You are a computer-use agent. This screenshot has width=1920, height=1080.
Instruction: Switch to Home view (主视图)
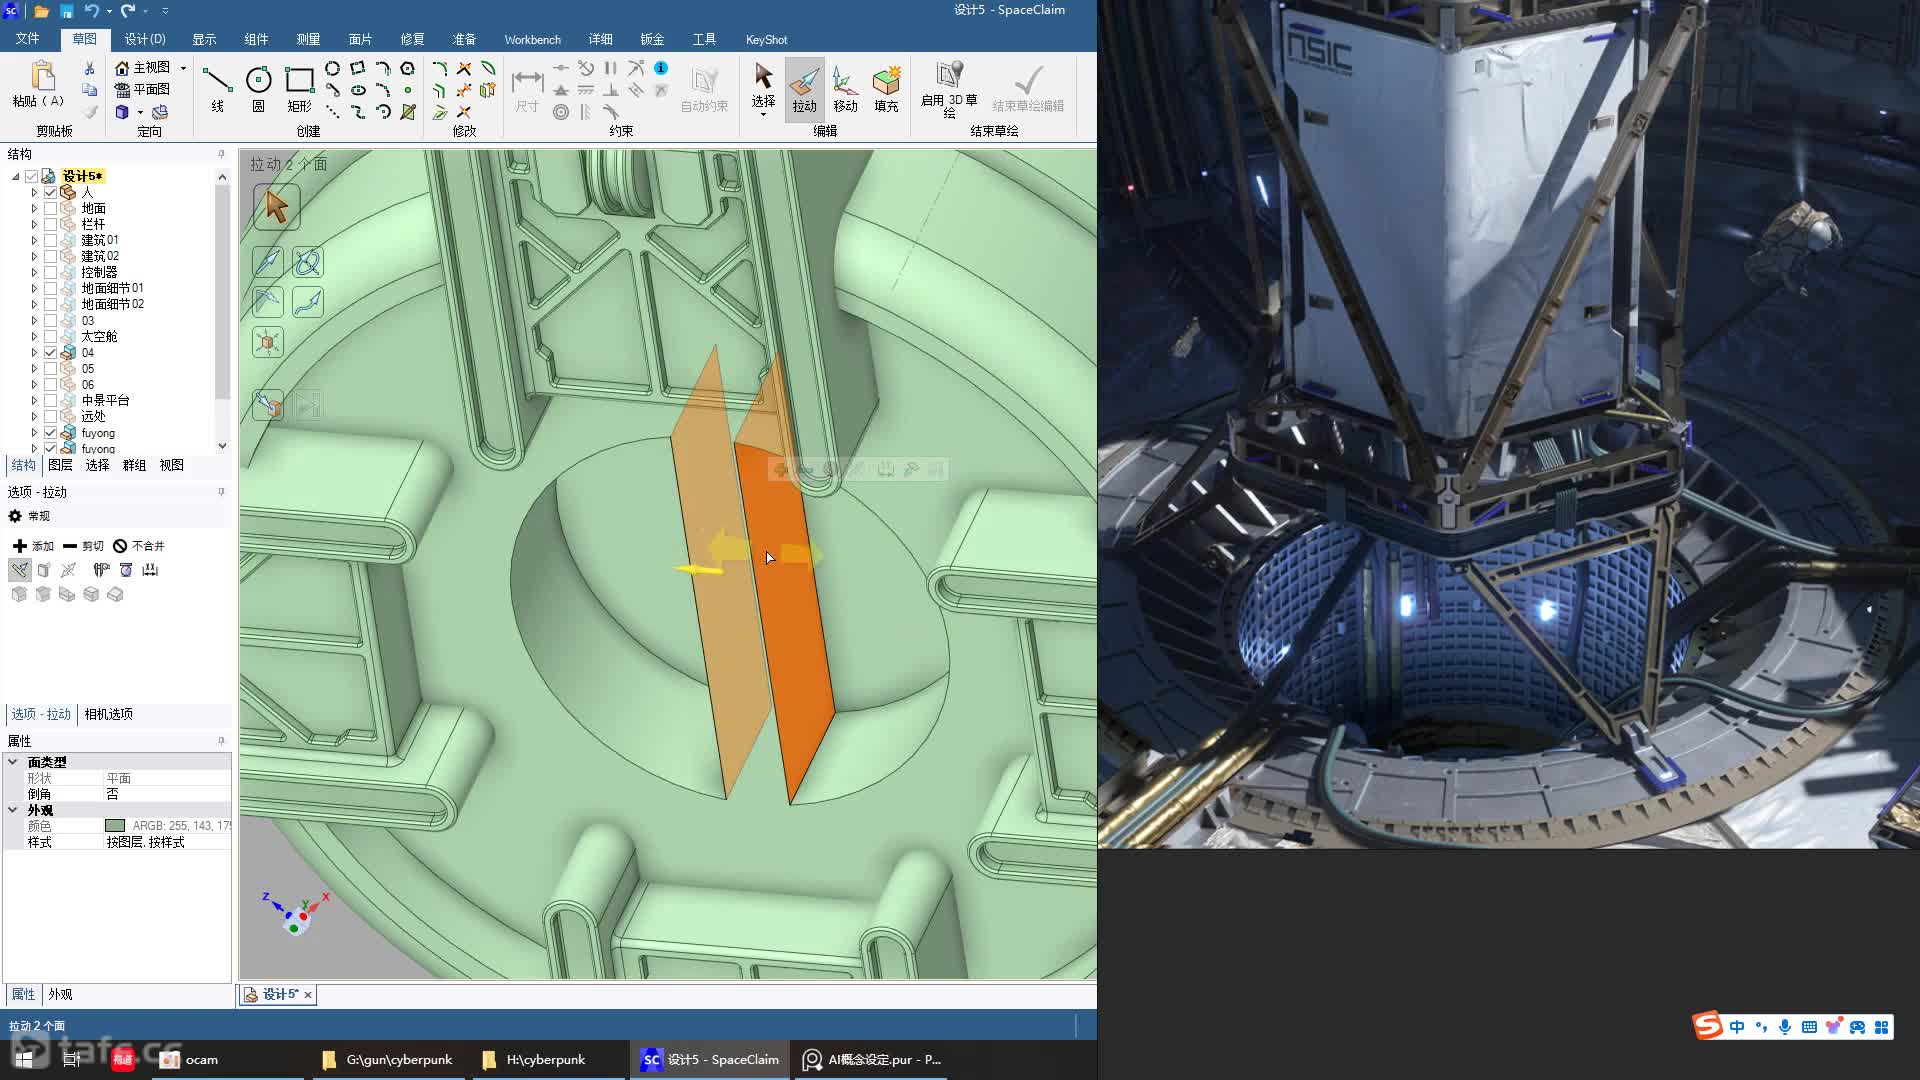click(142, 67)
